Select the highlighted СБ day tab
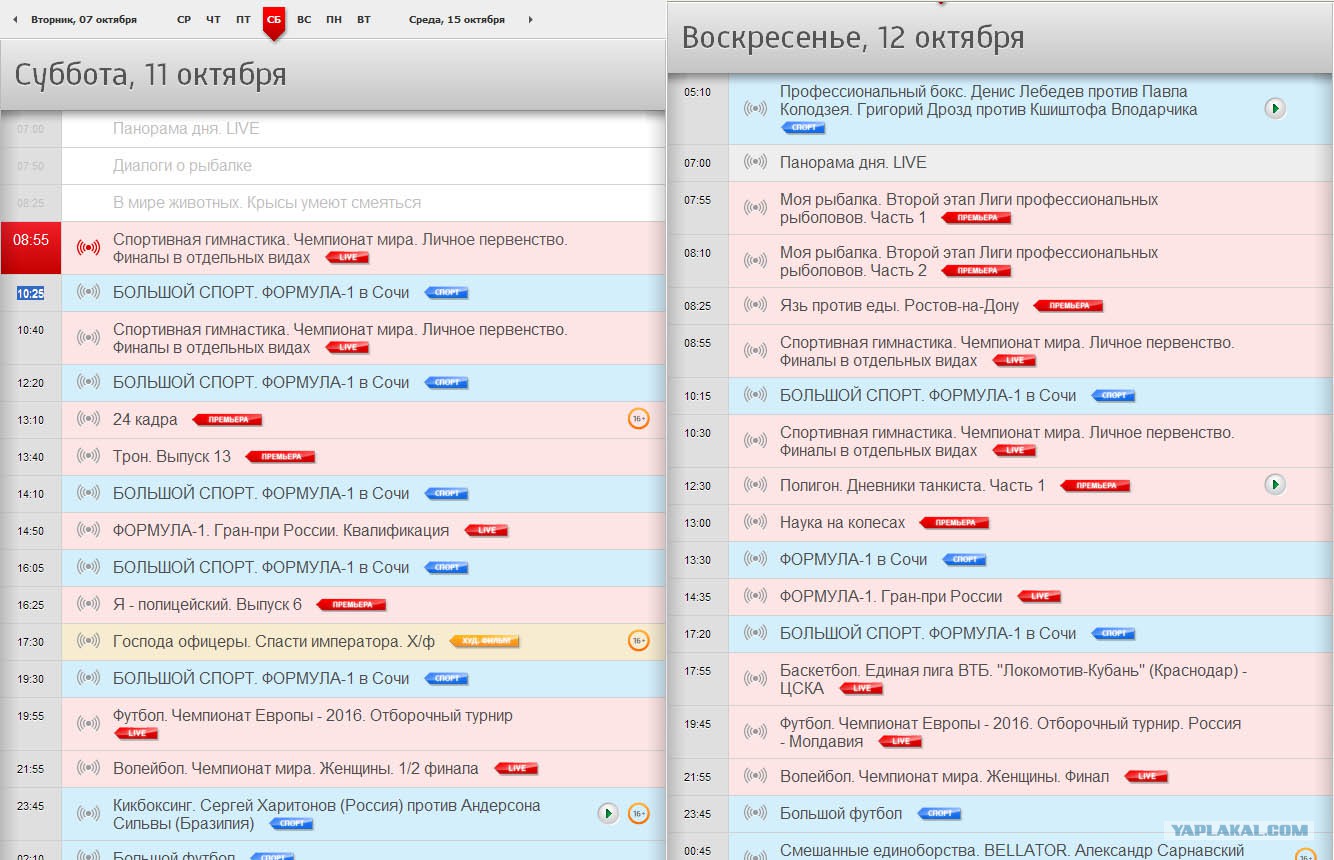 [x=274, y=21]
